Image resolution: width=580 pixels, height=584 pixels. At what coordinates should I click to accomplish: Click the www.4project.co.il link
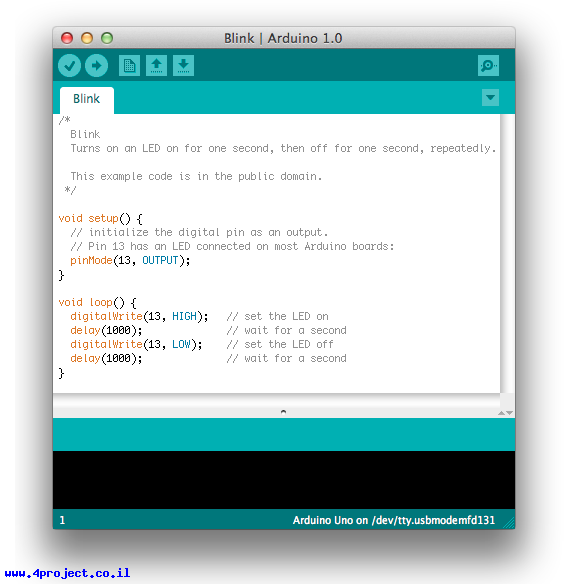pos(67,573)
